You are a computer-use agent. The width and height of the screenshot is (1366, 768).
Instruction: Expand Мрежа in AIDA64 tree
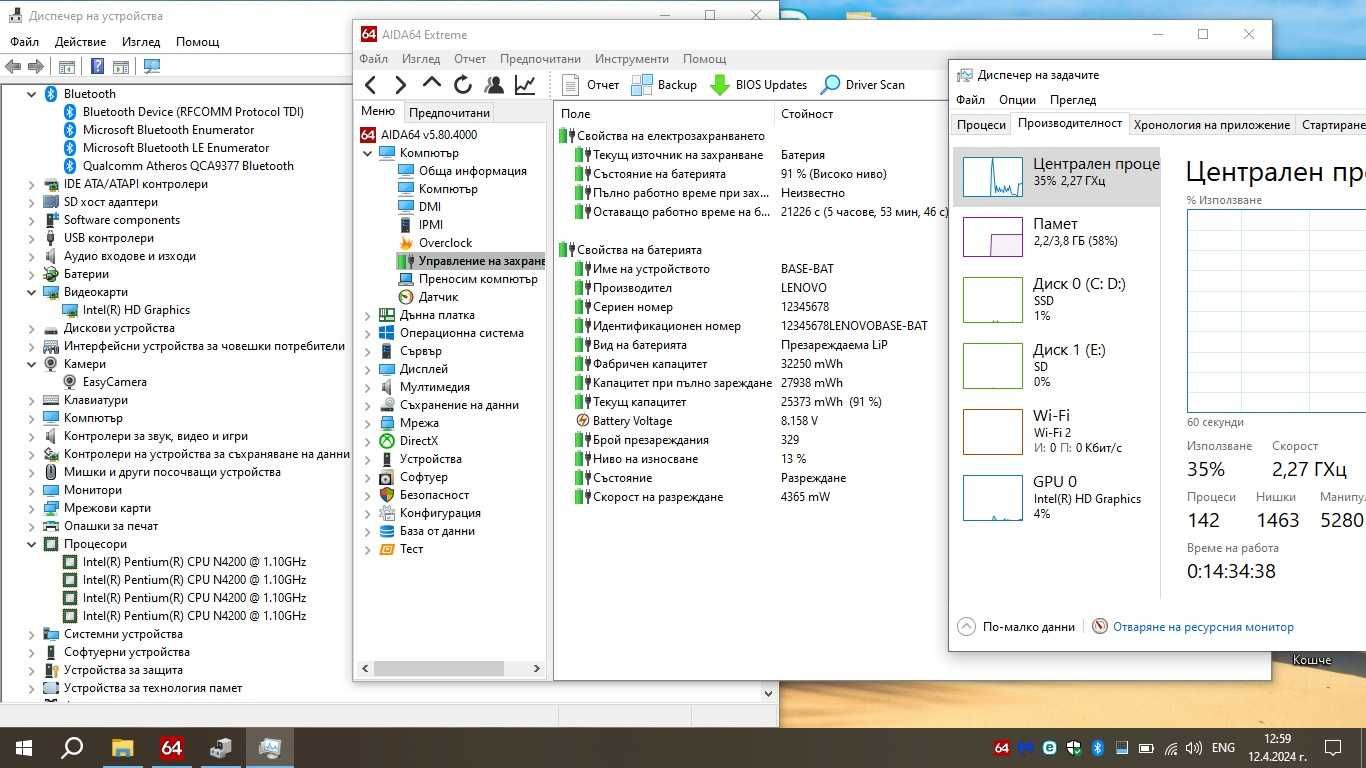pyautogui.click(x=367, y=423)
